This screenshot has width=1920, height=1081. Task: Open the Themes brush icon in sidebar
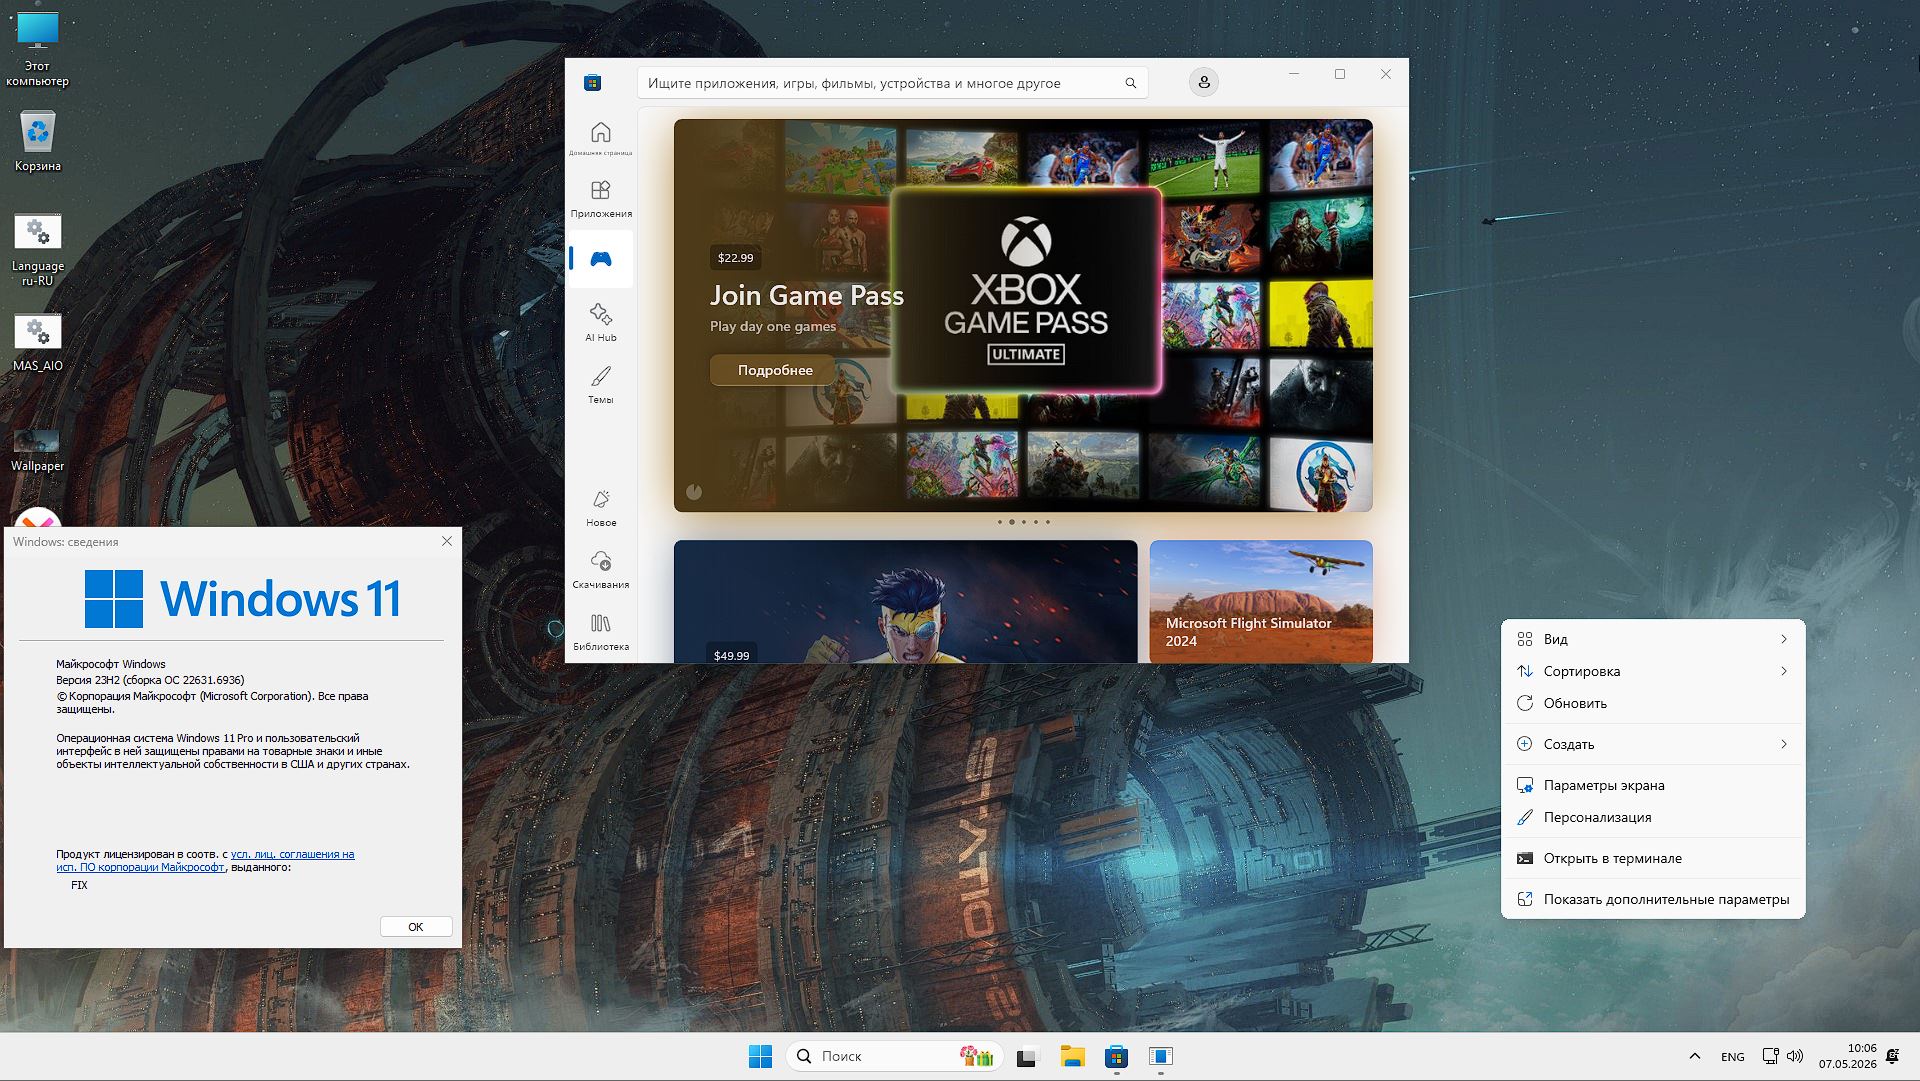coord(600,384)
